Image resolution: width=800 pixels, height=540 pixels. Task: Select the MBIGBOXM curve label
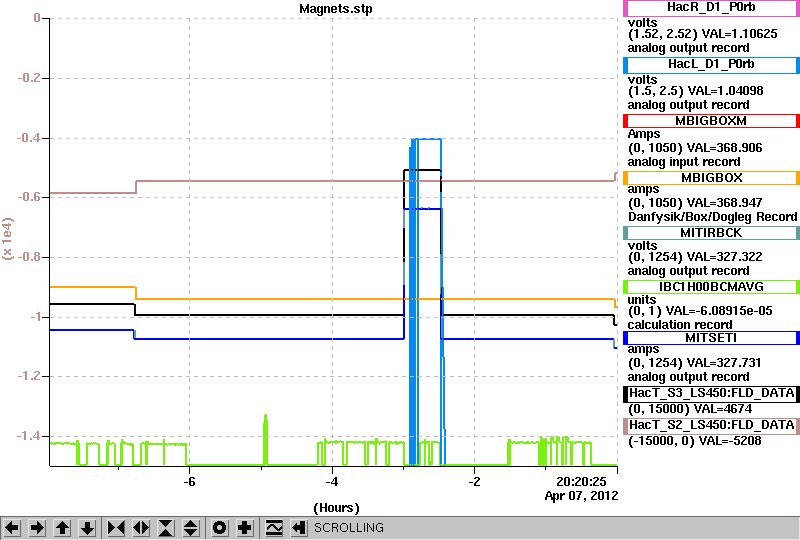coord(711,121)
